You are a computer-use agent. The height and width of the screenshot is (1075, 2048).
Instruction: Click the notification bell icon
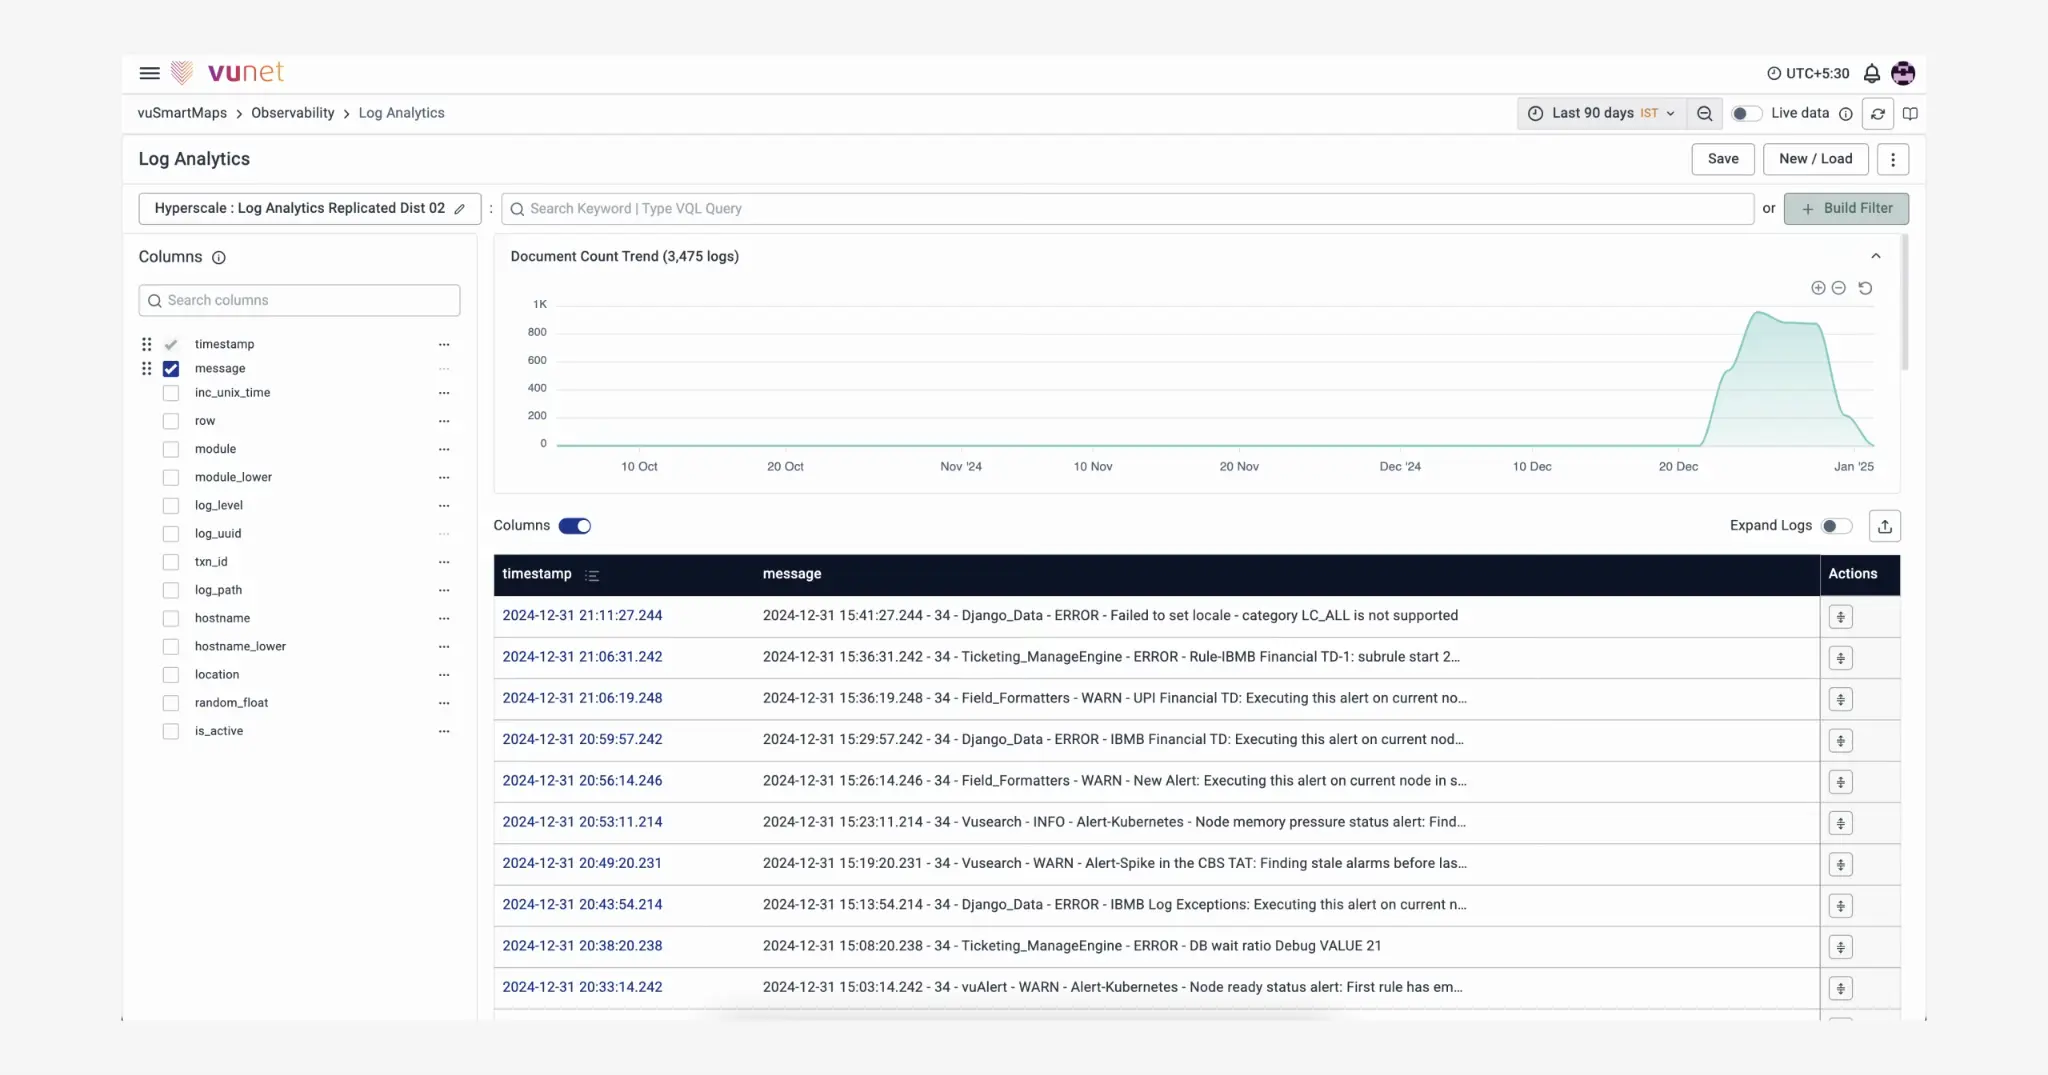[1871, 73]
